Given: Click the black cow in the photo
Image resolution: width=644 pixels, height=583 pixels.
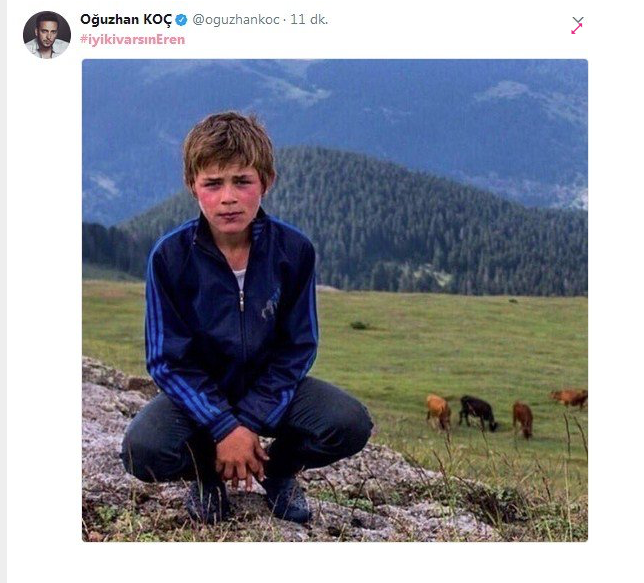Looking at the screenshot, I should click(x=478, y=413).
